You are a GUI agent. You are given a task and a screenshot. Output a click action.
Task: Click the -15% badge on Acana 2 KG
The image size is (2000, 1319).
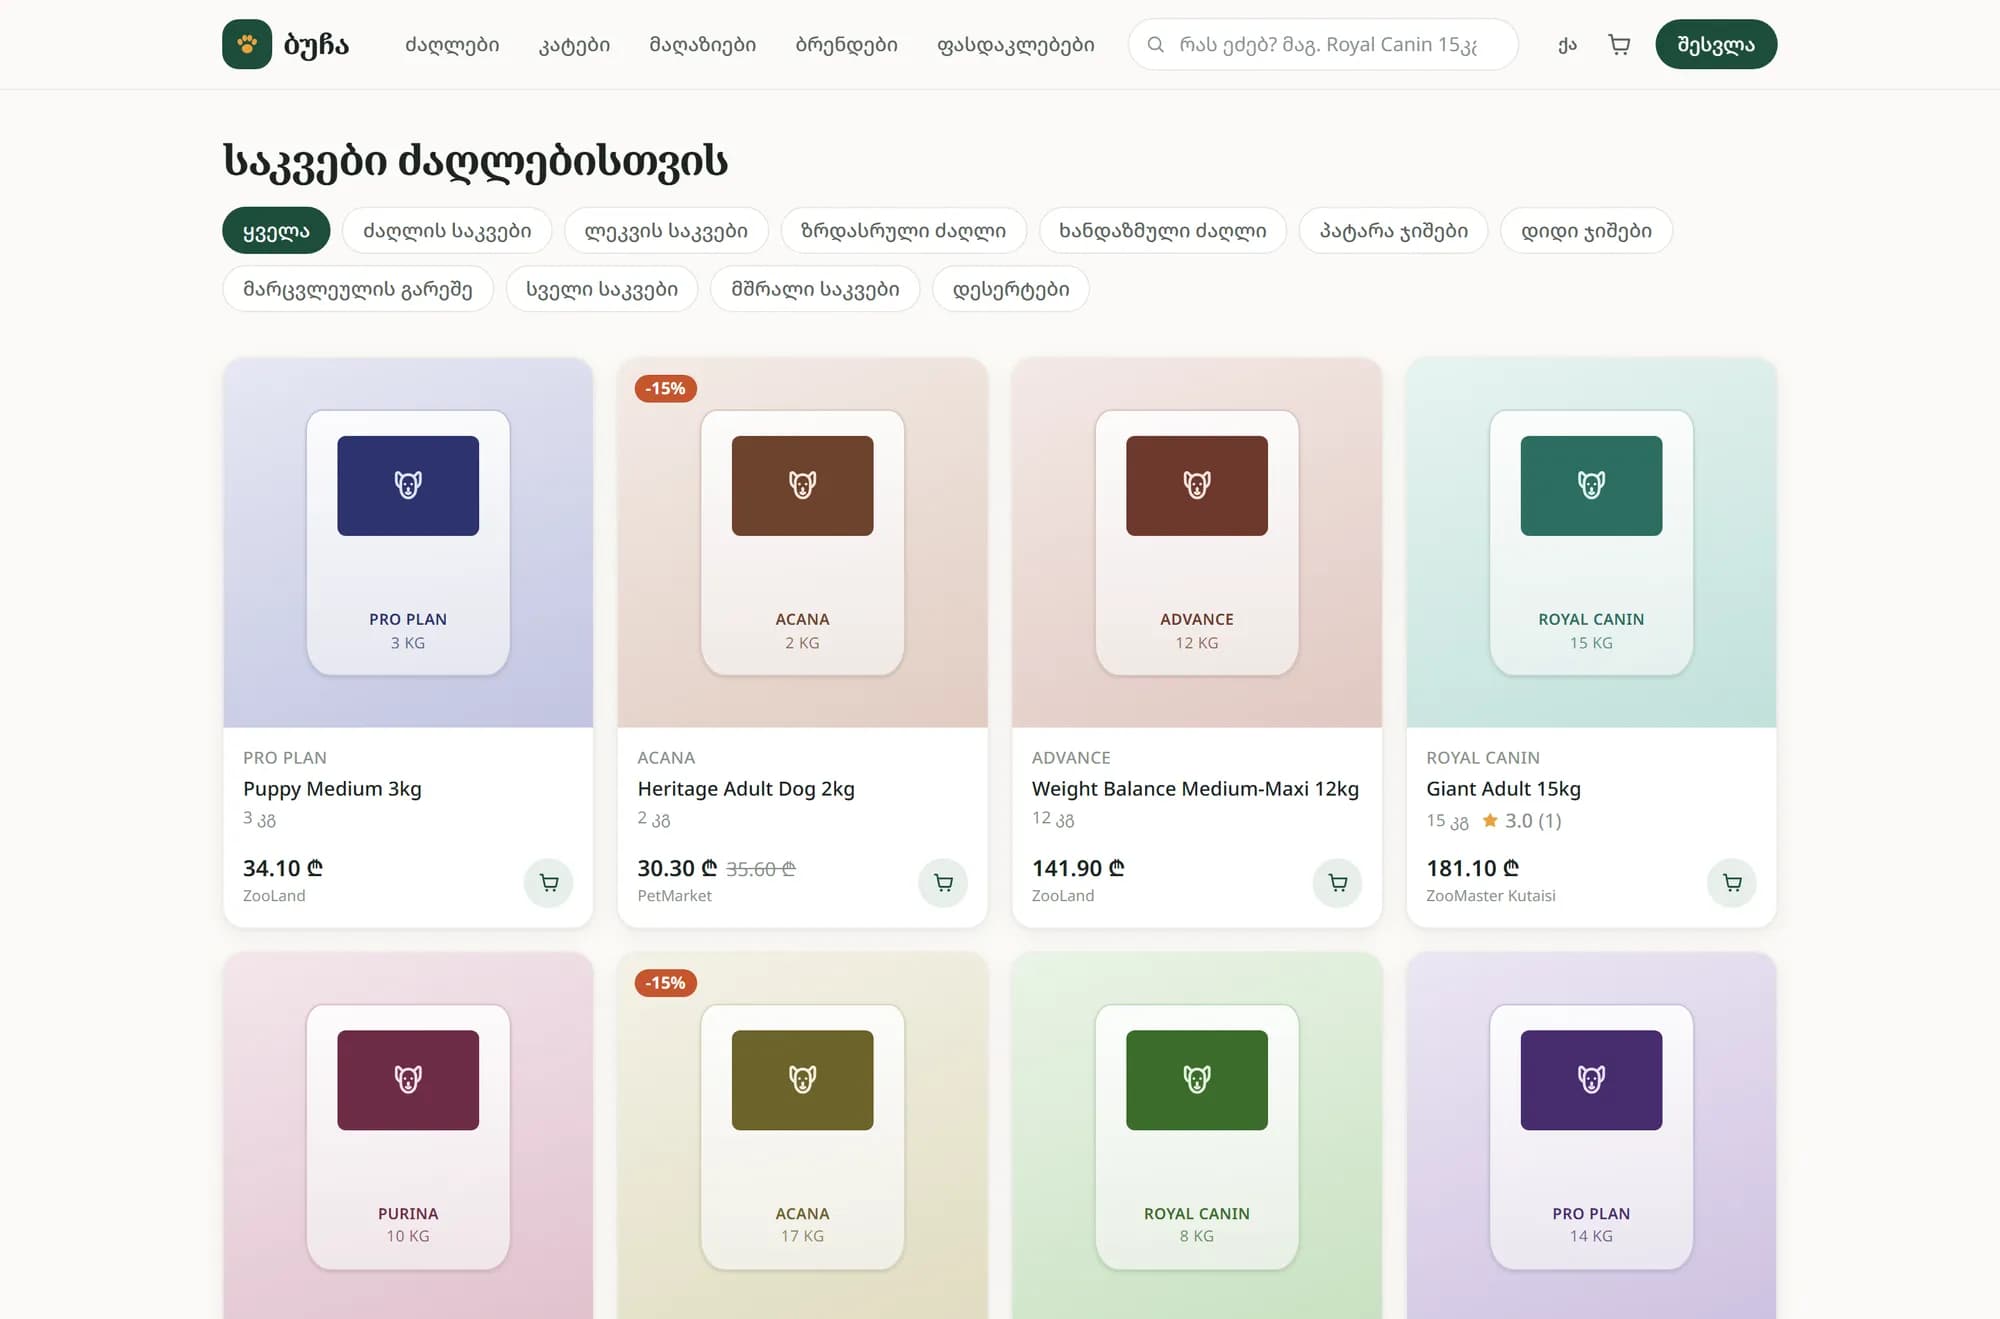[x=666, y=389]
